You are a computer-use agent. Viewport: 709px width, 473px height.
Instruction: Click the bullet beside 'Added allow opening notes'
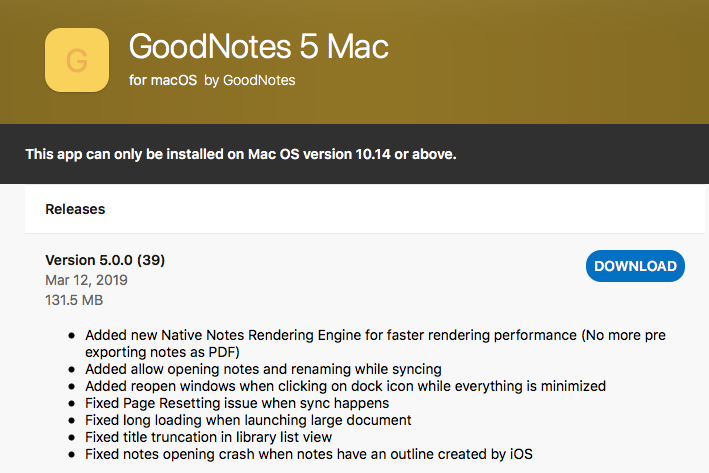(x=70, y=369)
